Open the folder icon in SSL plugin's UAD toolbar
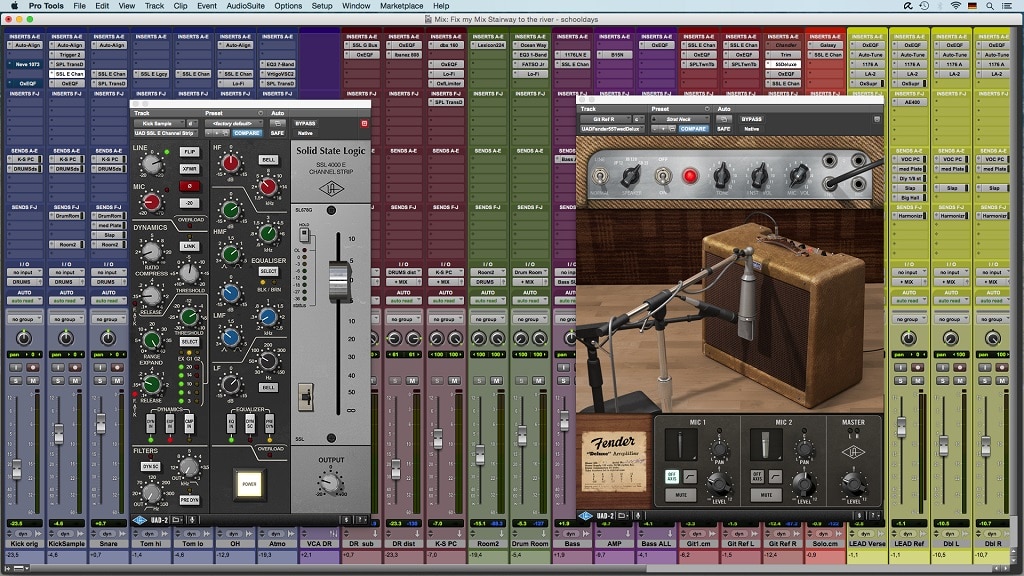 point(177,520)
